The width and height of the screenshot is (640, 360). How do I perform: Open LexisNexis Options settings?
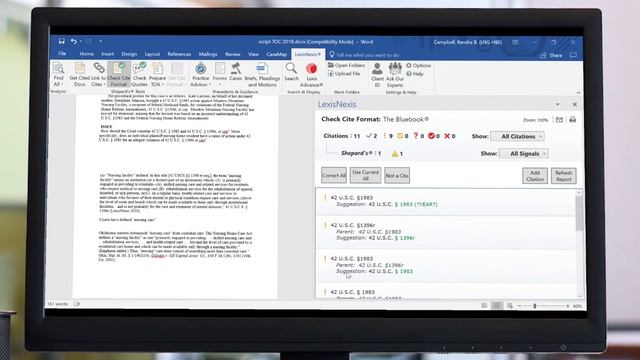coord(419,65)
